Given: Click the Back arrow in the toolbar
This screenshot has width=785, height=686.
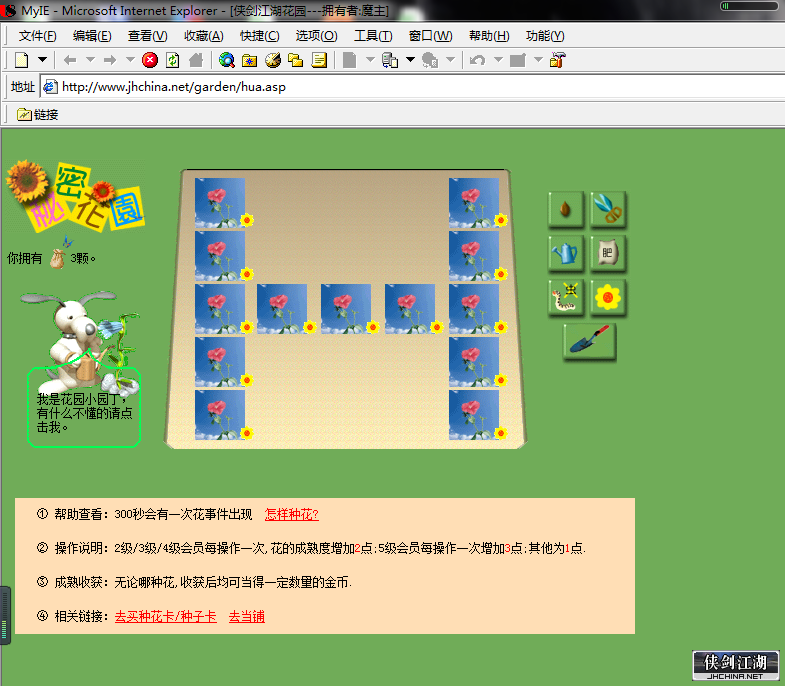Looking at the screenshot, I should 70,60.
